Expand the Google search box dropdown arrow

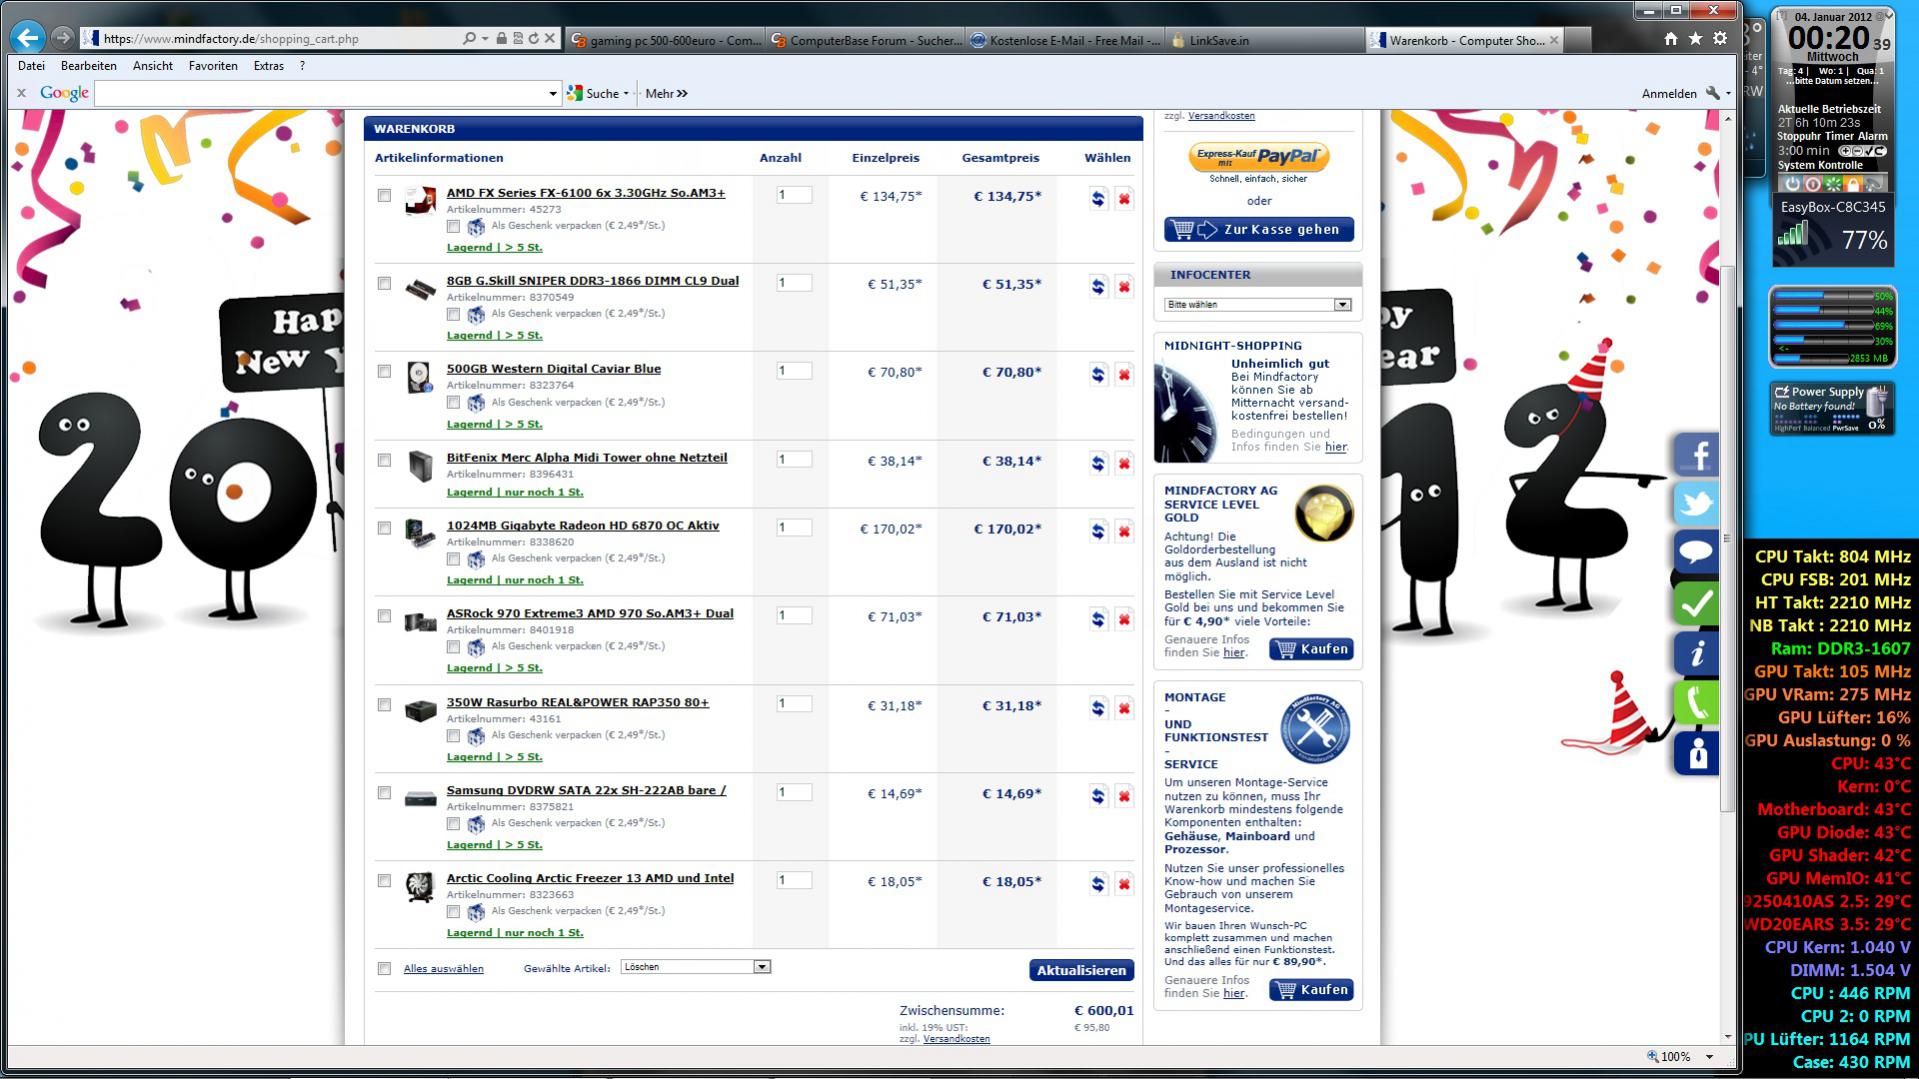(553, 94)
